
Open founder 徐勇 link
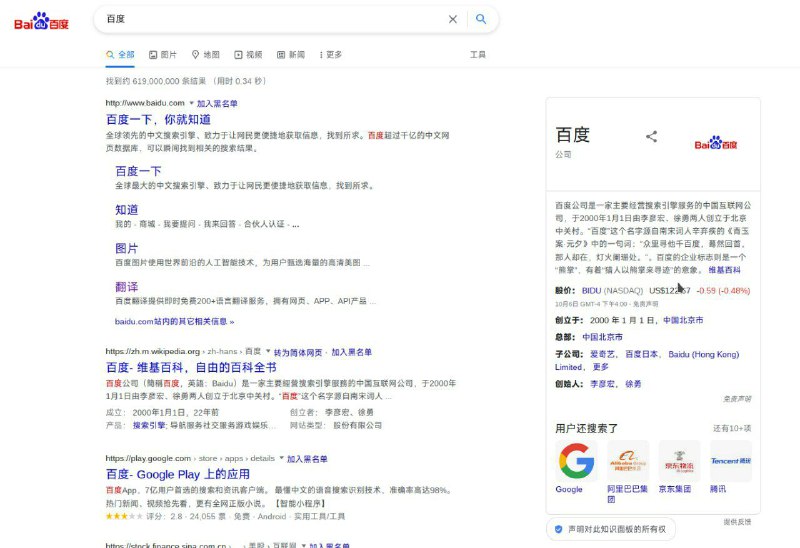pyautogui.click(x=633, y=384)
